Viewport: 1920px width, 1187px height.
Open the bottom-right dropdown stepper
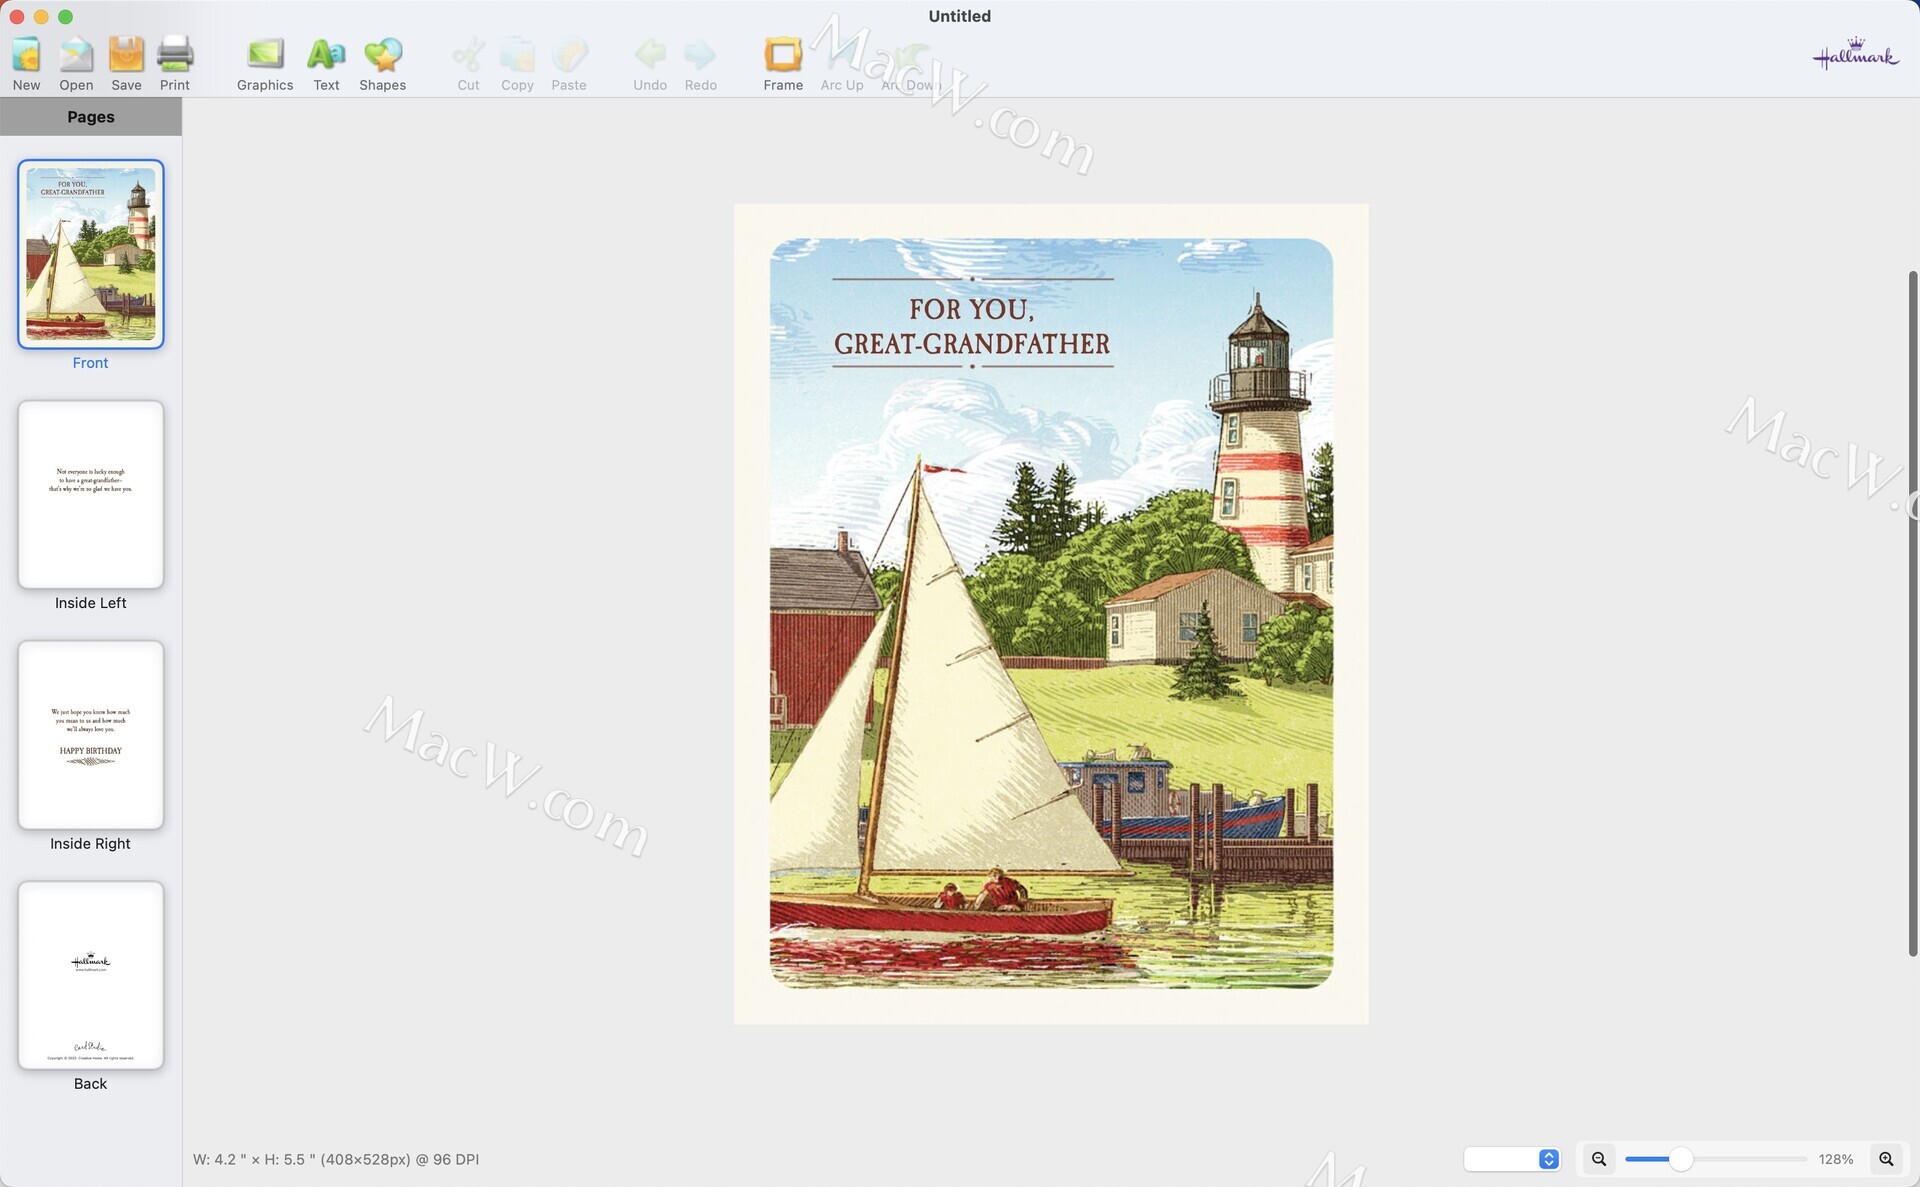[1548, 1159]
